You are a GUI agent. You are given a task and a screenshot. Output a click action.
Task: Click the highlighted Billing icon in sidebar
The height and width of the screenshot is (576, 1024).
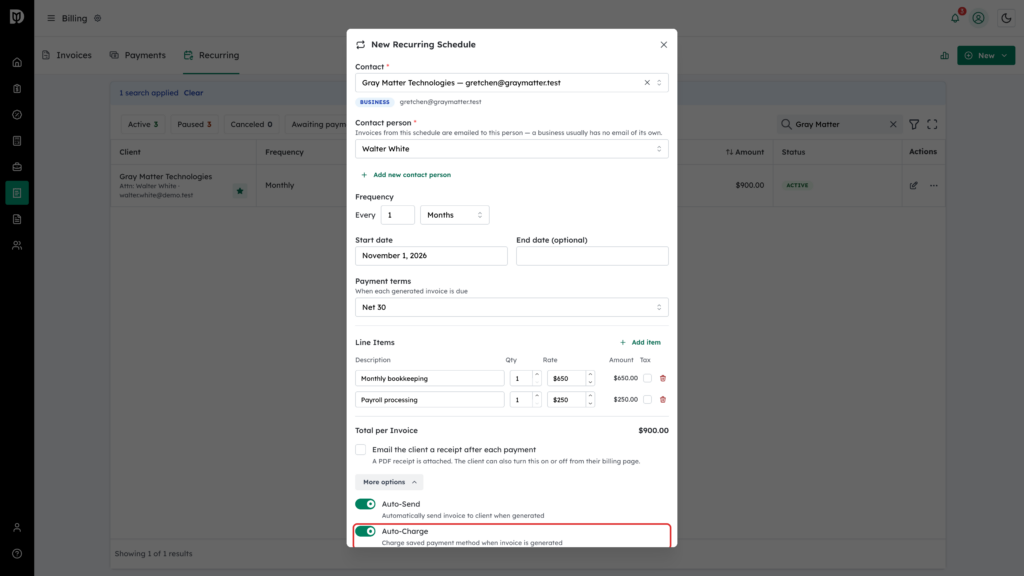(x=17, y=193)
